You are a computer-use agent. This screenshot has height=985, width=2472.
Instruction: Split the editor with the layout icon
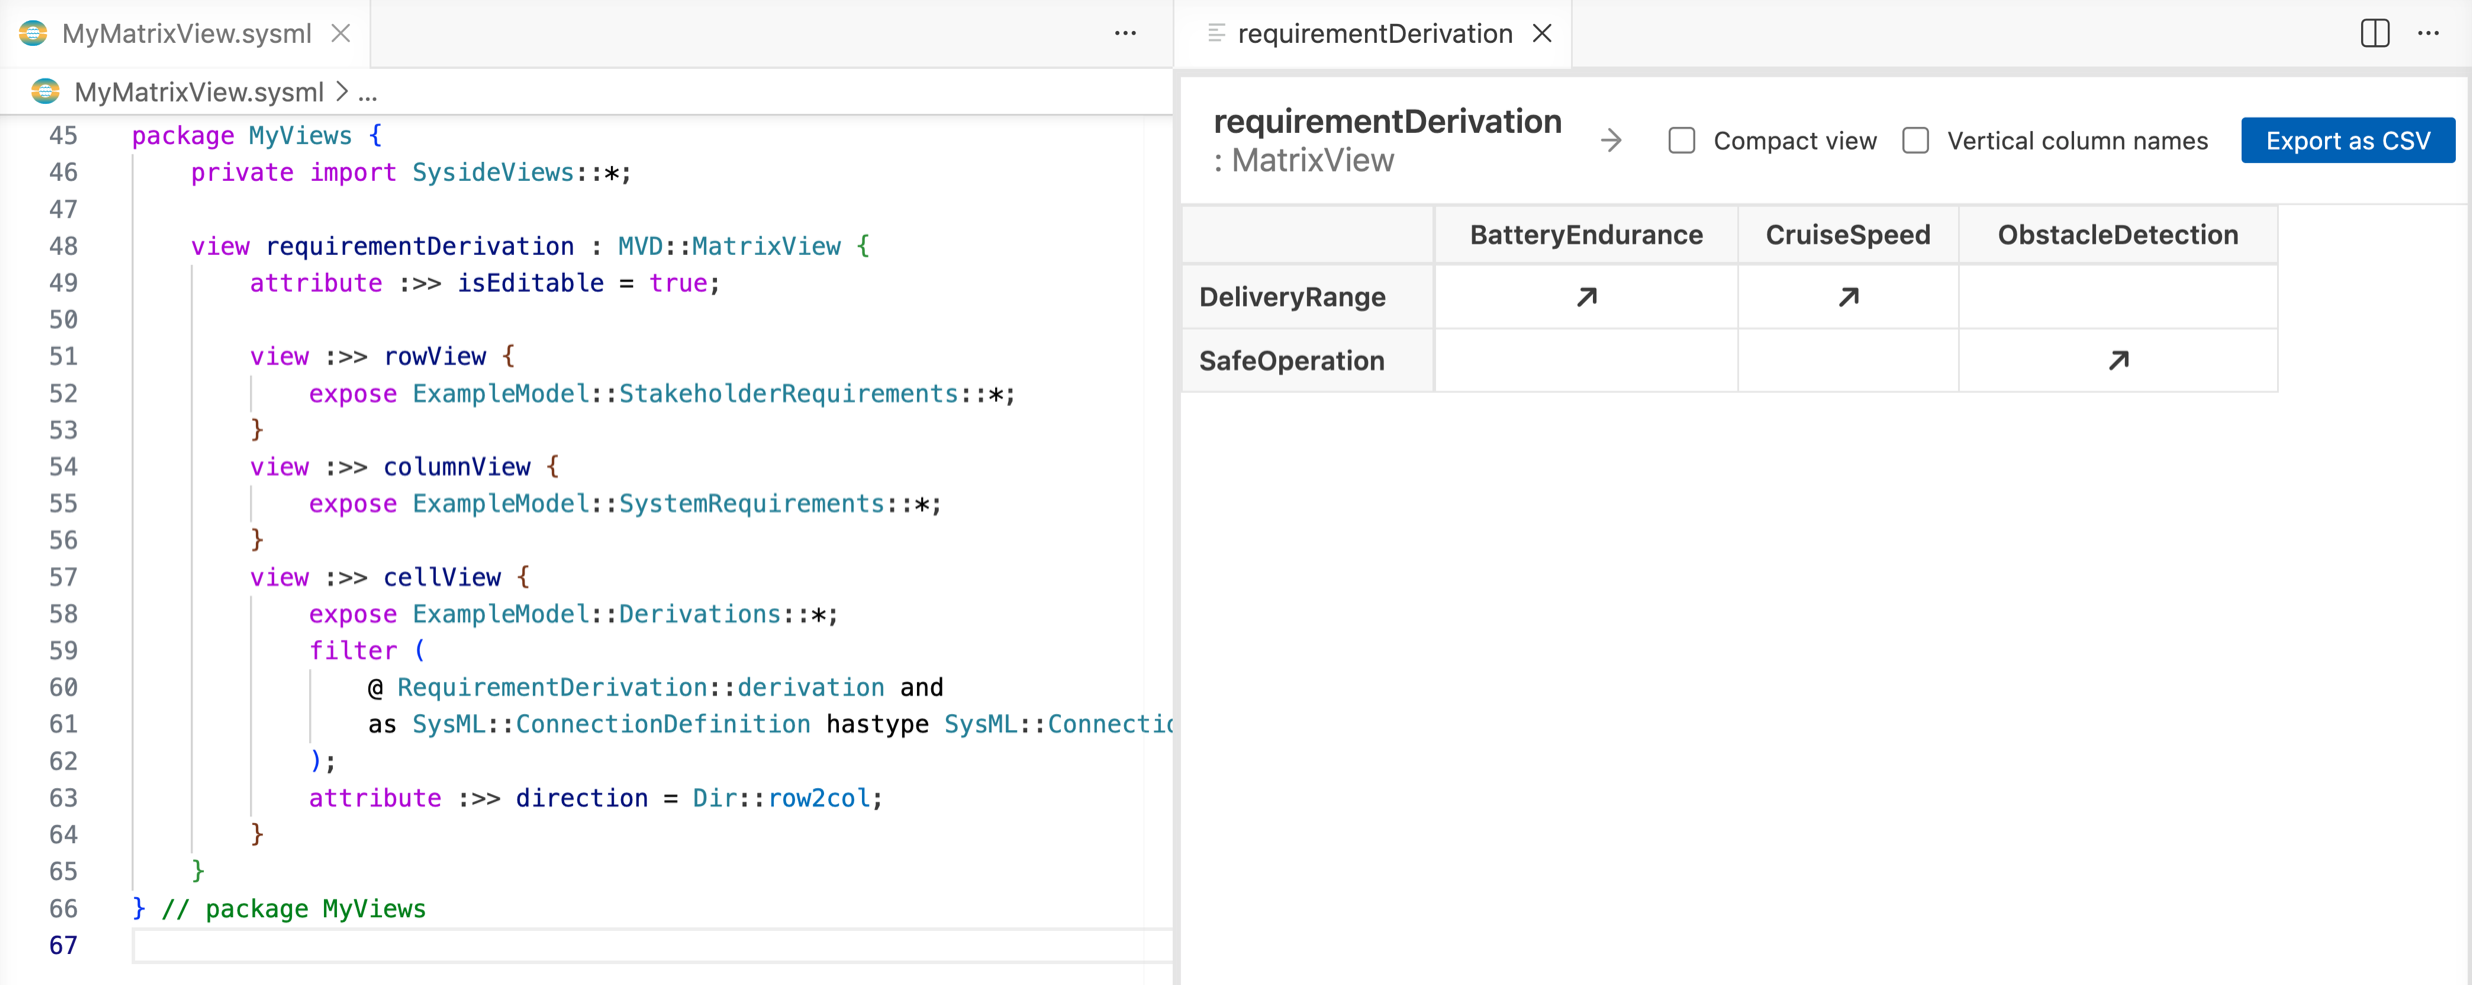click(x=2375, y=33)
